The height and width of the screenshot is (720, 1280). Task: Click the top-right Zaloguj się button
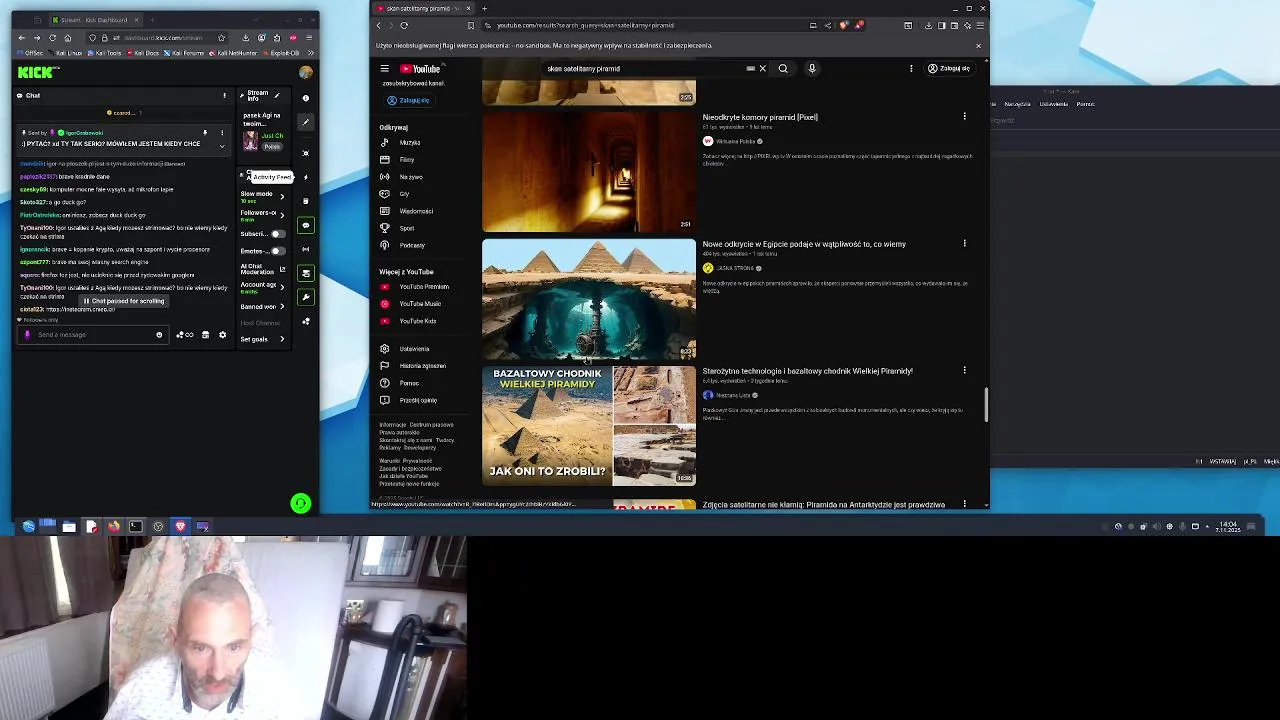(949, 69)
